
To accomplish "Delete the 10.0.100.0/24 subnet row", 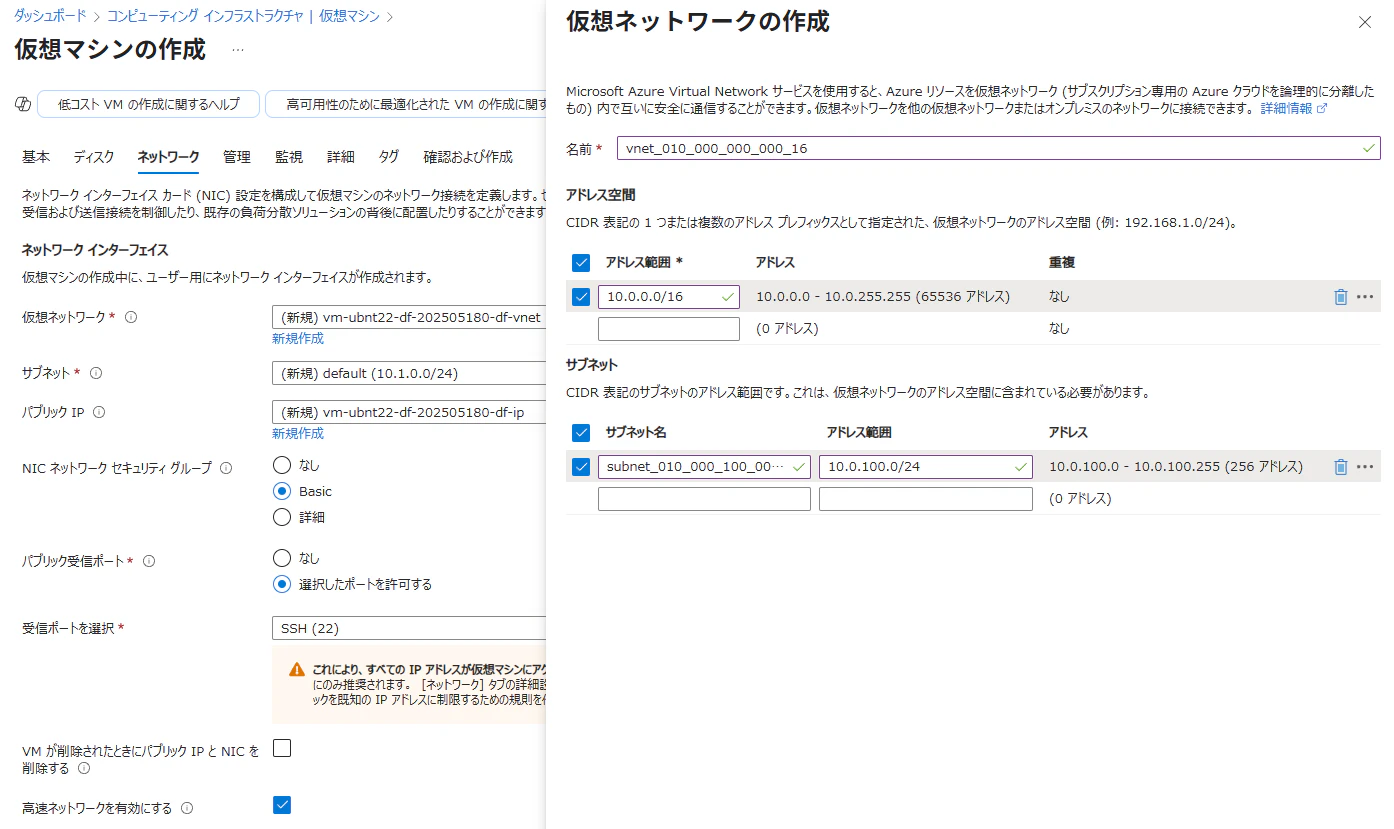I will click(x=1341, y=467).
